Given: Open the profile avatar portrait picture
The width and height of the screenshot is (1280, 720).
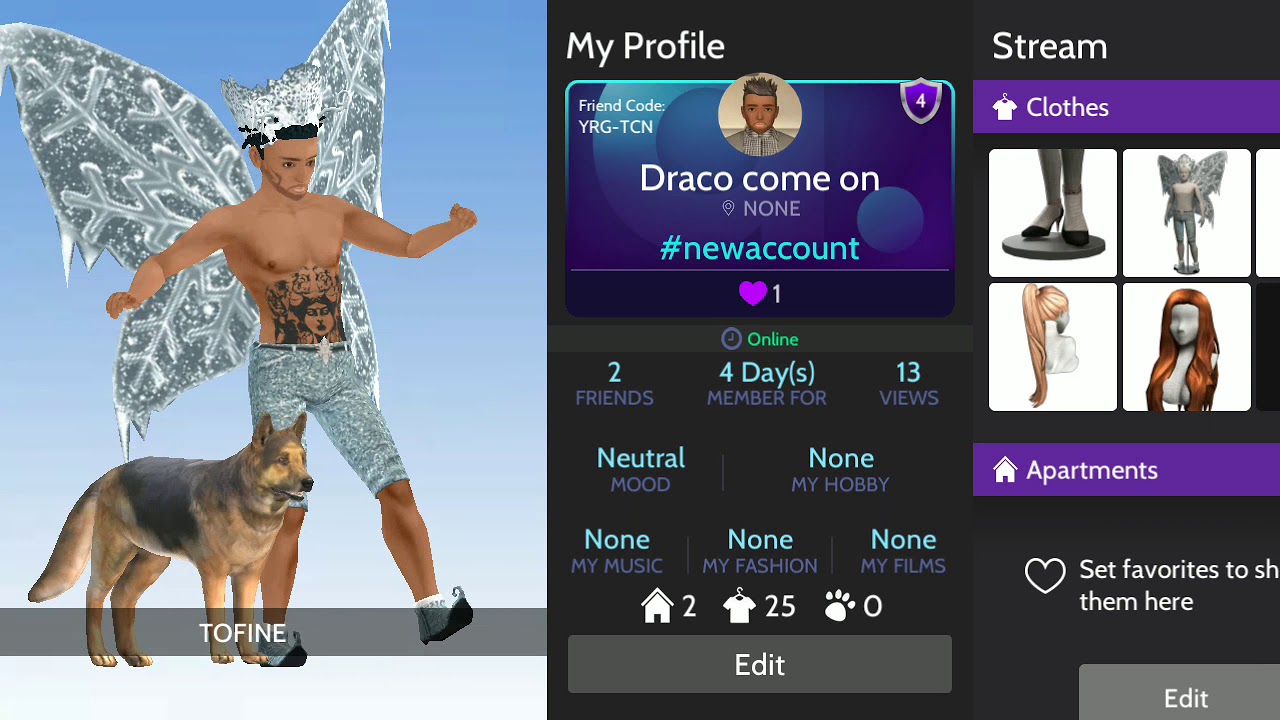Looking at the screenshot, I should tap(760, 115).
